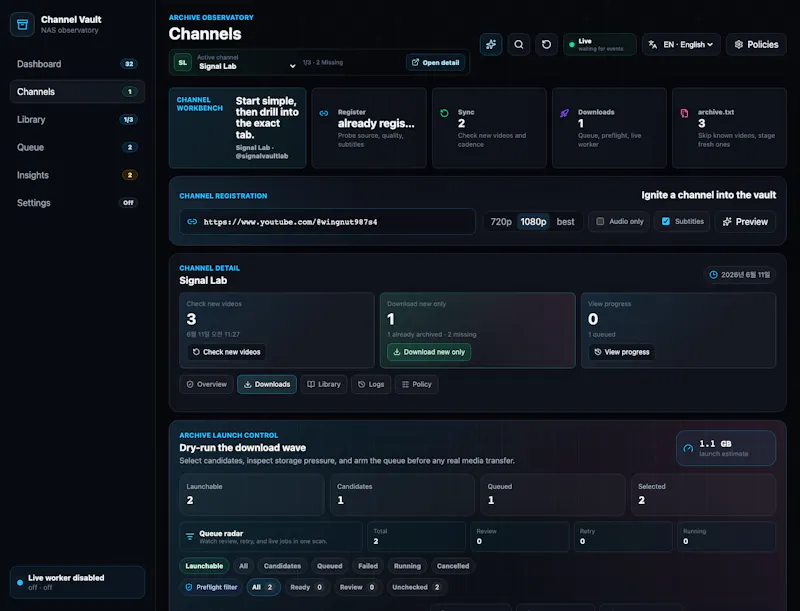
Task: Click the link icon in the URL field
Action: click(192, 222)
